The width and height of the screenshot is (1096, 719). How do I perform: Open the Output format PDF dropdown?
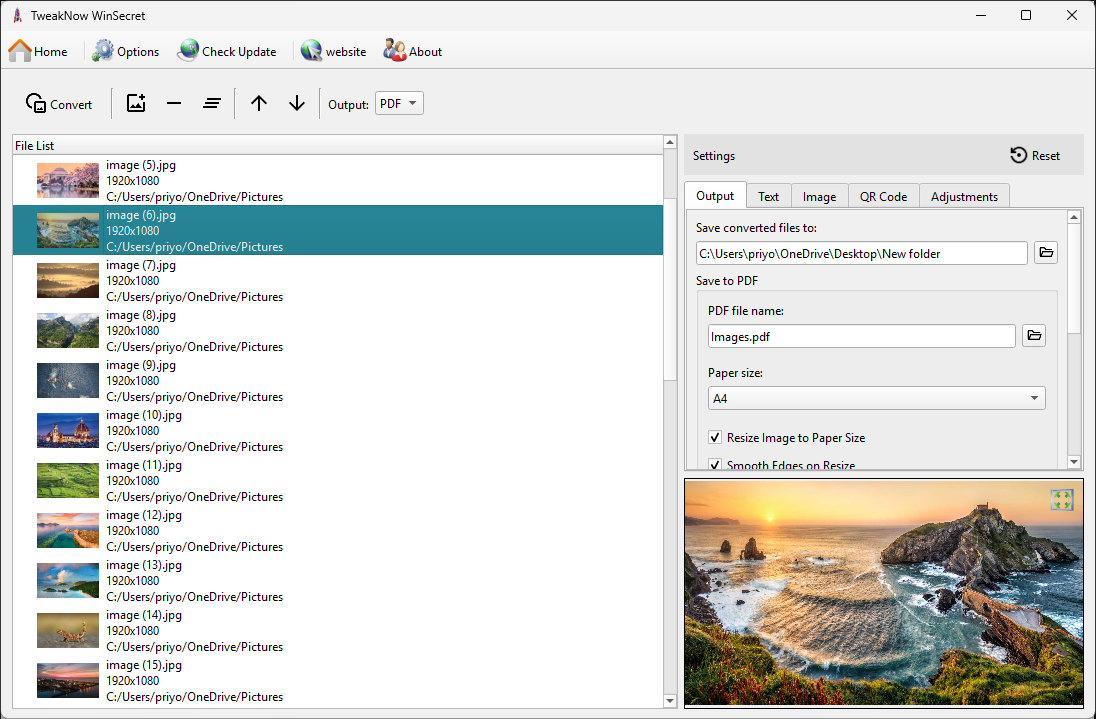tap(399, 103)
